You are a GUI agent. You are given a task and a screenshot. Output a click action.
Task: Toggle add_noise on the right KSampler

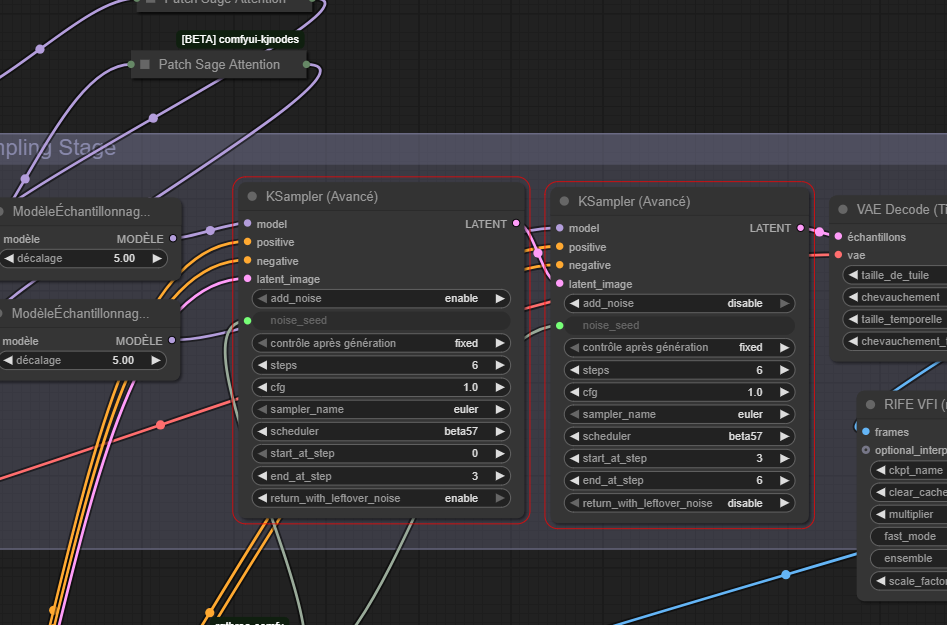coord(680,303)
